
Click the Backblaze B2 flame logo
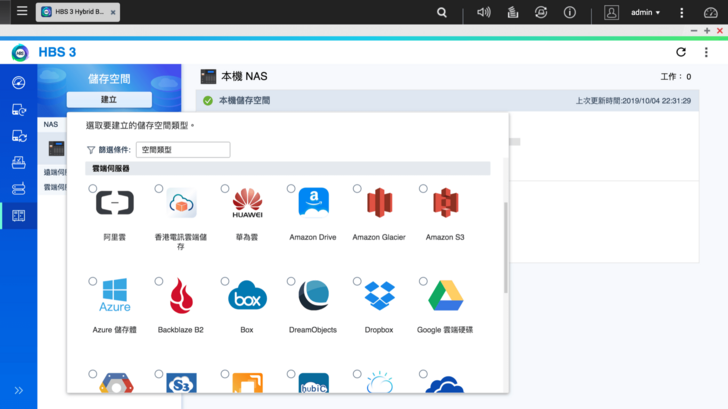click(181, 296)
